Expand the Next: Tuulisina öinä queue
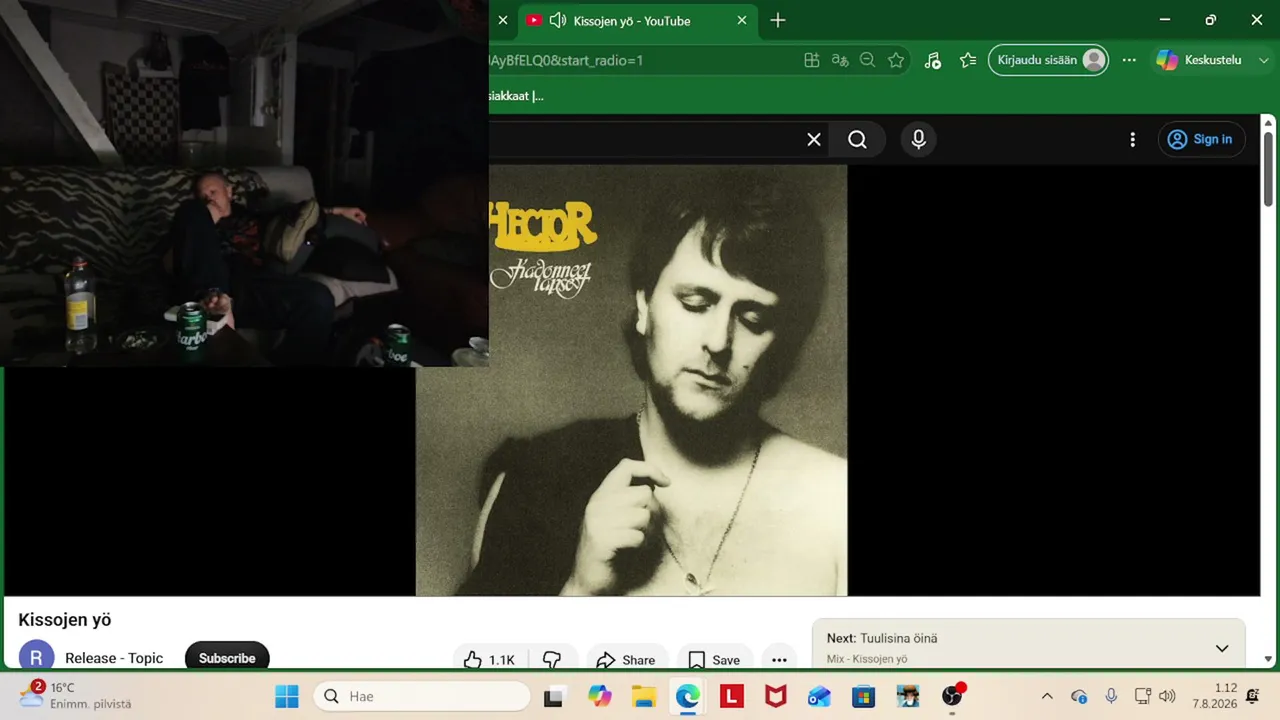The height and width of the screenshot is (720, 1280). (1221, 648)
